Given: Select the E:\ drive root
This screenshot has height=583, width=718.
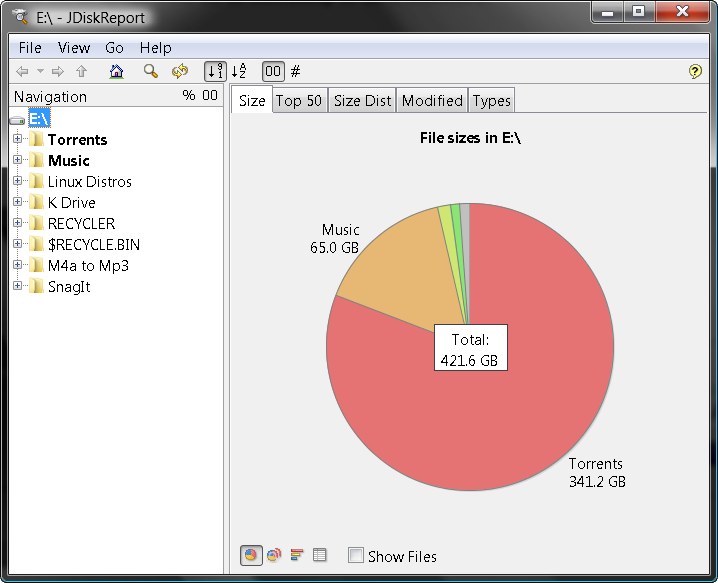Looking at the screenshot, I should coord(39,119).
